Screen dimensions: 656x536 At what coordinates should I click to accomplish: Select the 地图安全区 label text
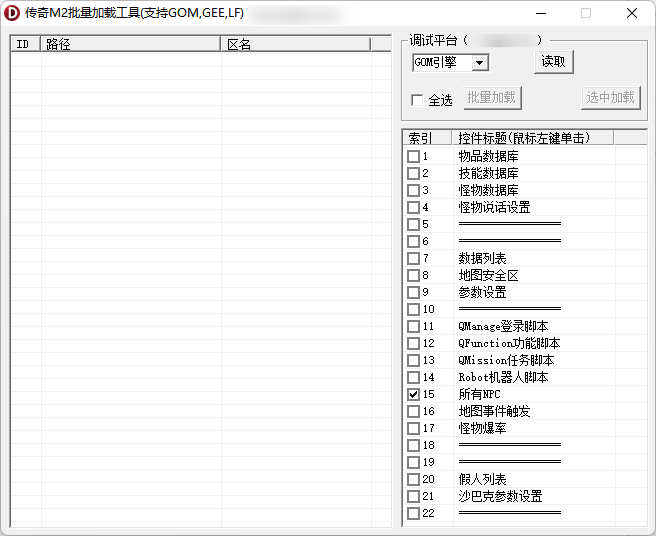(x=488, y=275)
